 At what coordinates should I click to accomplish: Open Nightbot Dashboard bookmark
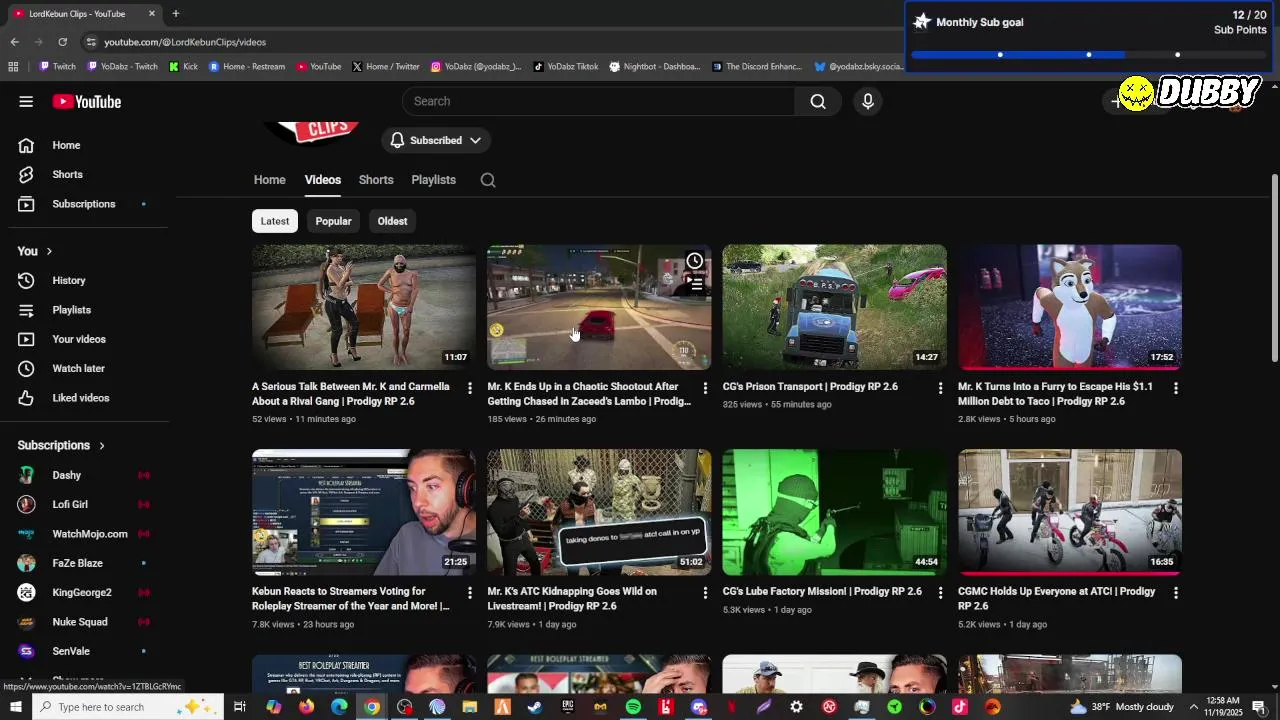click(x=654, y=67)
